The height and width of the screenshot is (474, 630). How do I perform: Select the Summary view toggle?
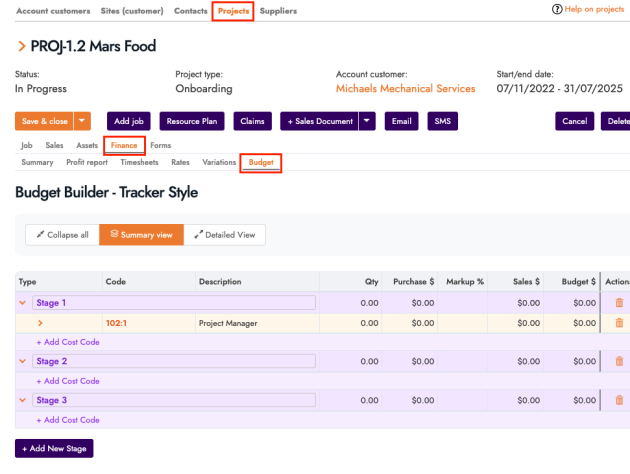[x=141, y=235]
